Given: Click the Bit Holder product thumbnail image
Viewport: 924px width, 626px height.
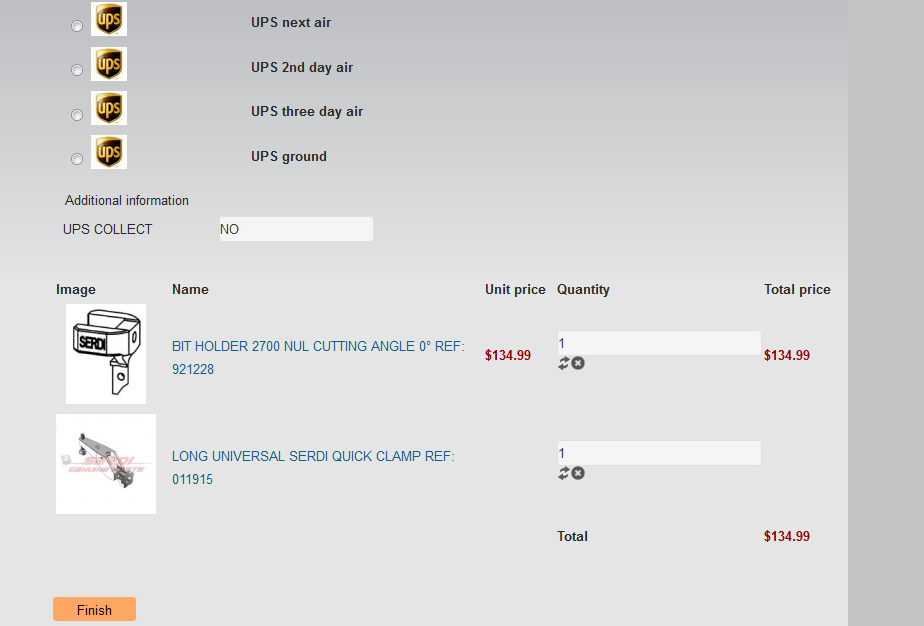Looking at the screenshot, I should [106, 354].
